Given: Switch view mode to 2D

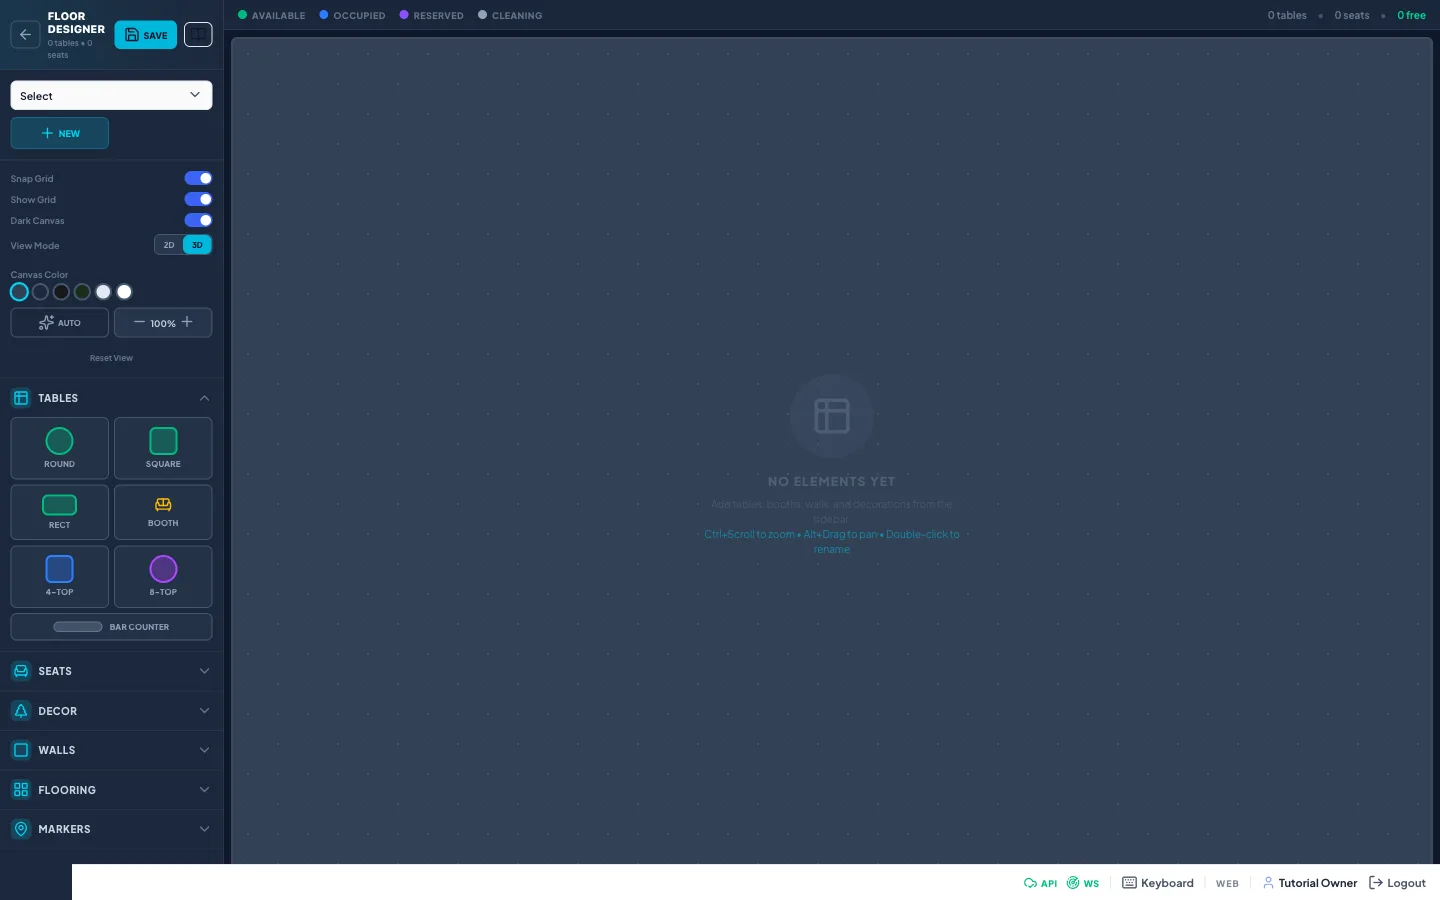Looking at the screenshot, I should point(169,245).
